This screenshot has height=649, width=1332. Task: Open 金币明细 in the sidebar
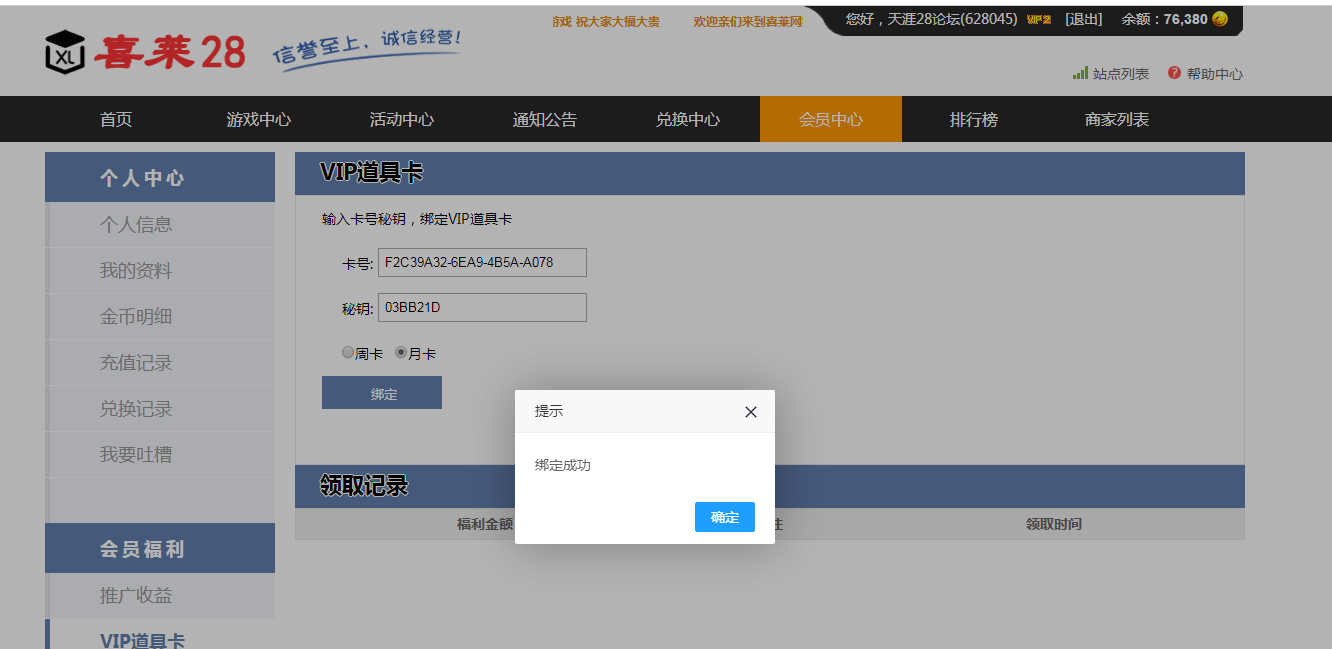pyautogui.click(x=136, y=317)
